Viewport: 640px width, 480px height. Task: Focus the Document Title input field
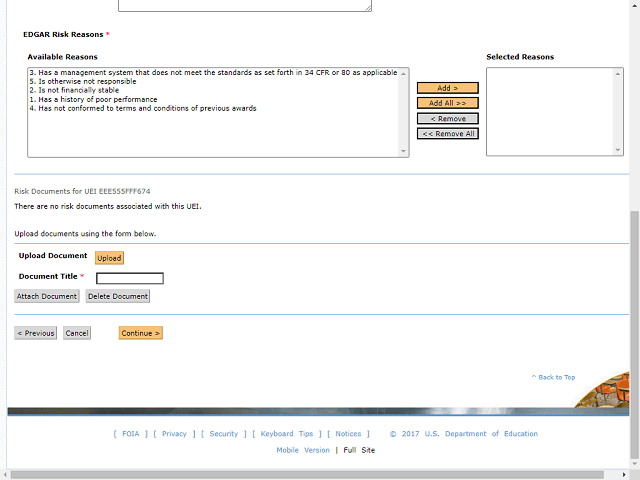click(130, 278)
